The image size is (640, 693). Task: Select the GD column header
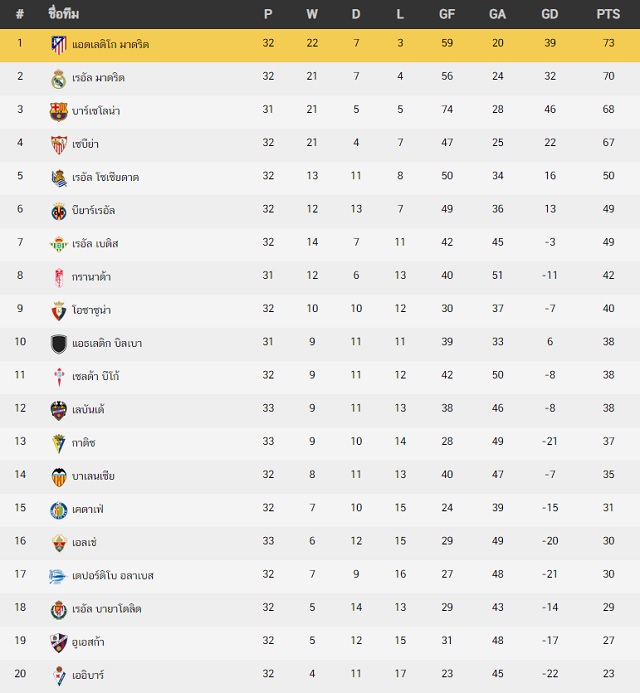point(550,14)
